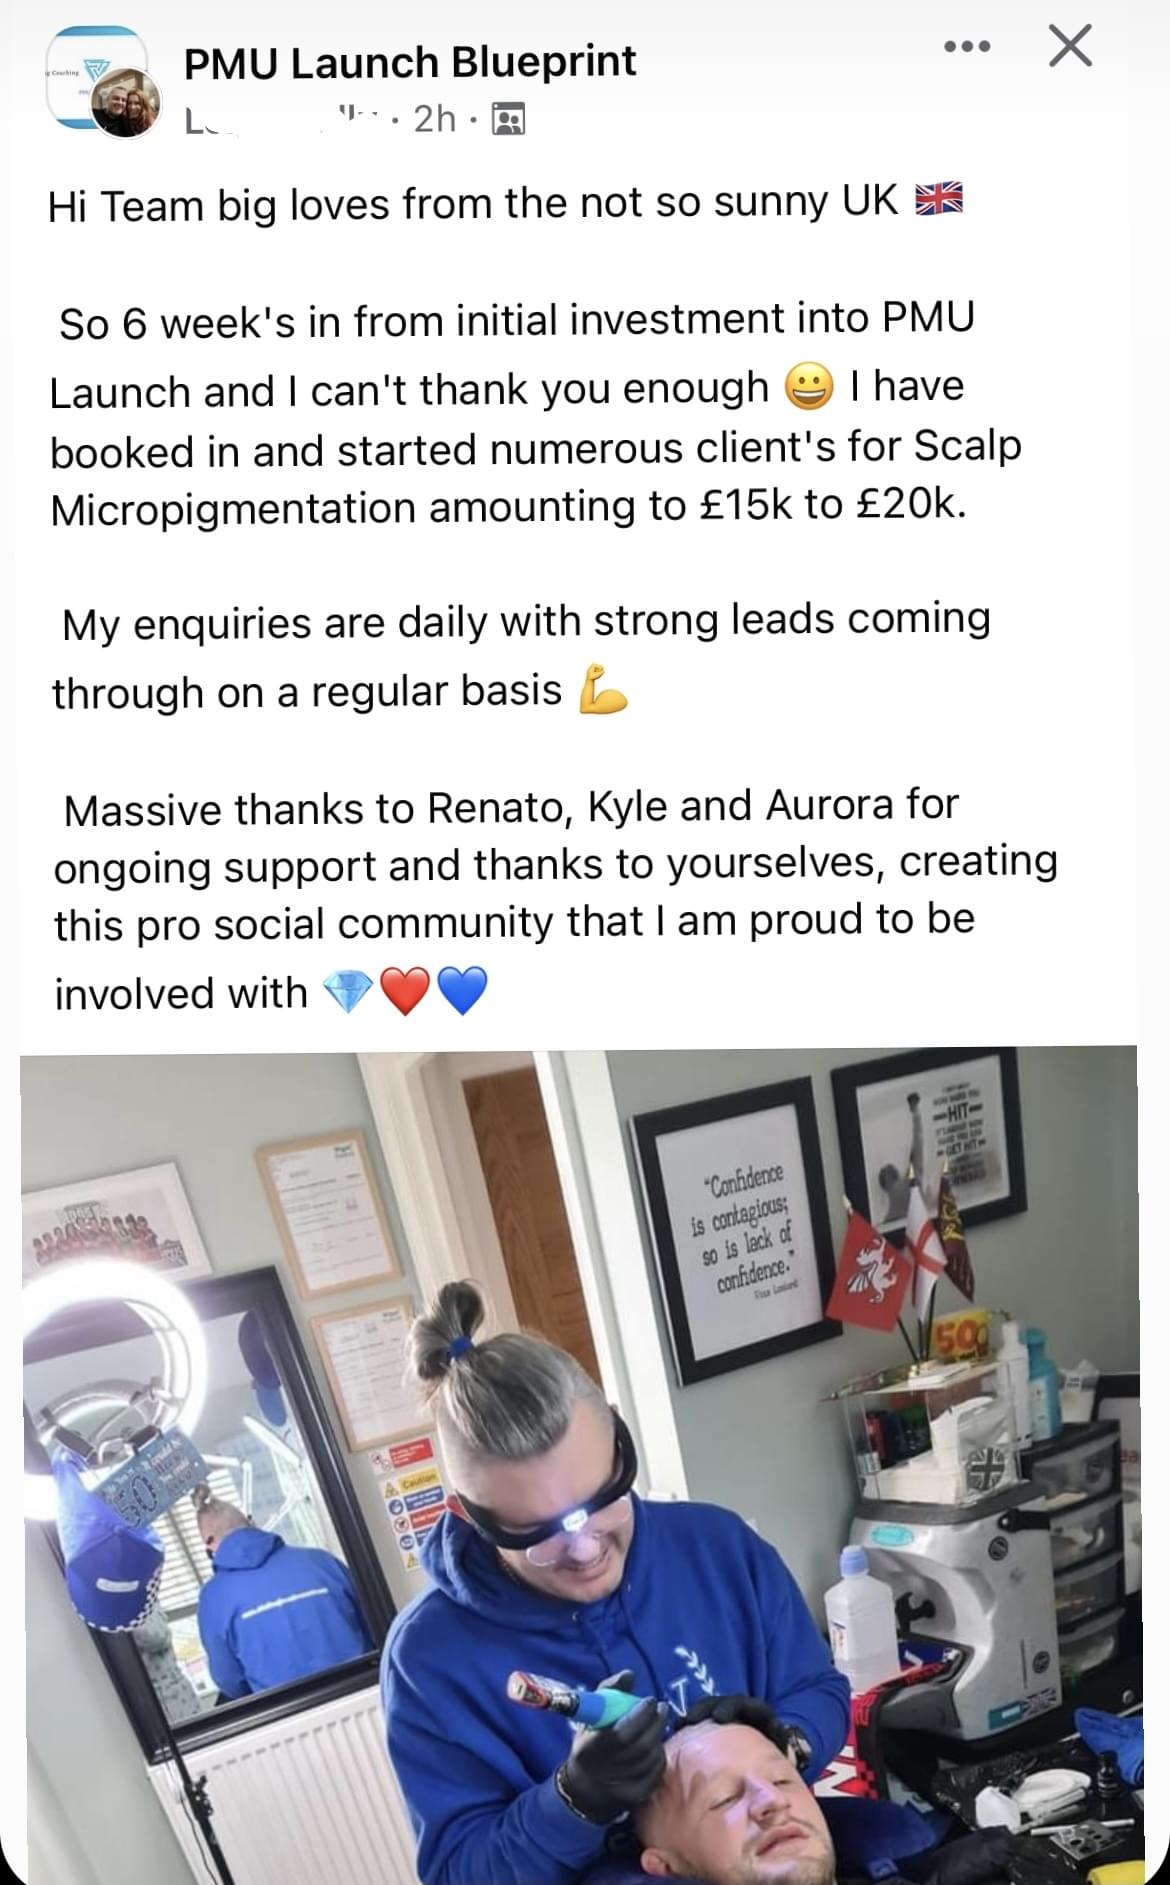Open the PMU Launch Blueprint group name
The height and width of the screenshot is (1885, 1170).
pyautogui.click(x=410, y=63)
